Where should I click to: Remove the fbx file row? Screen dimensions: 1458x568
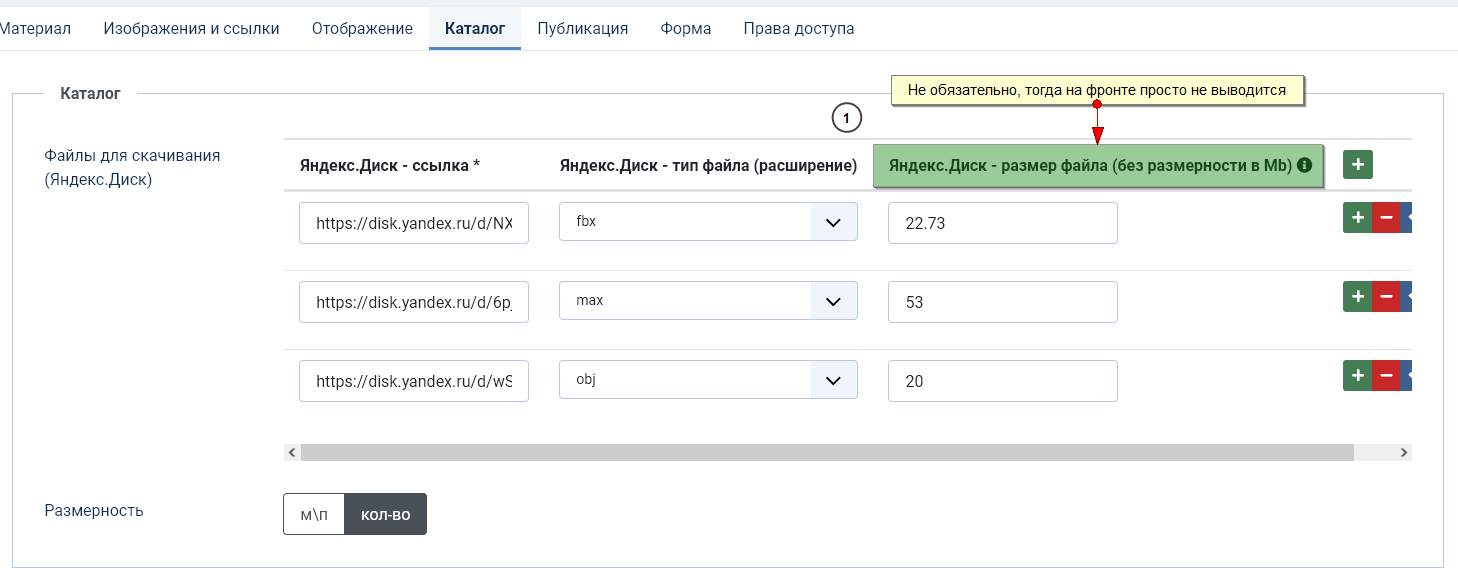[x=1385, y=217]
